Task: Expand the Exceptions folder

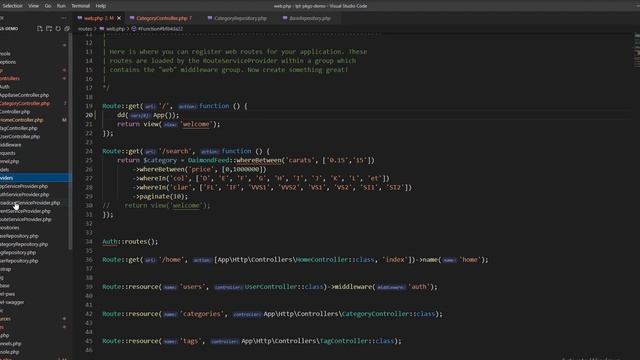Action: click(x=8, y=62)
